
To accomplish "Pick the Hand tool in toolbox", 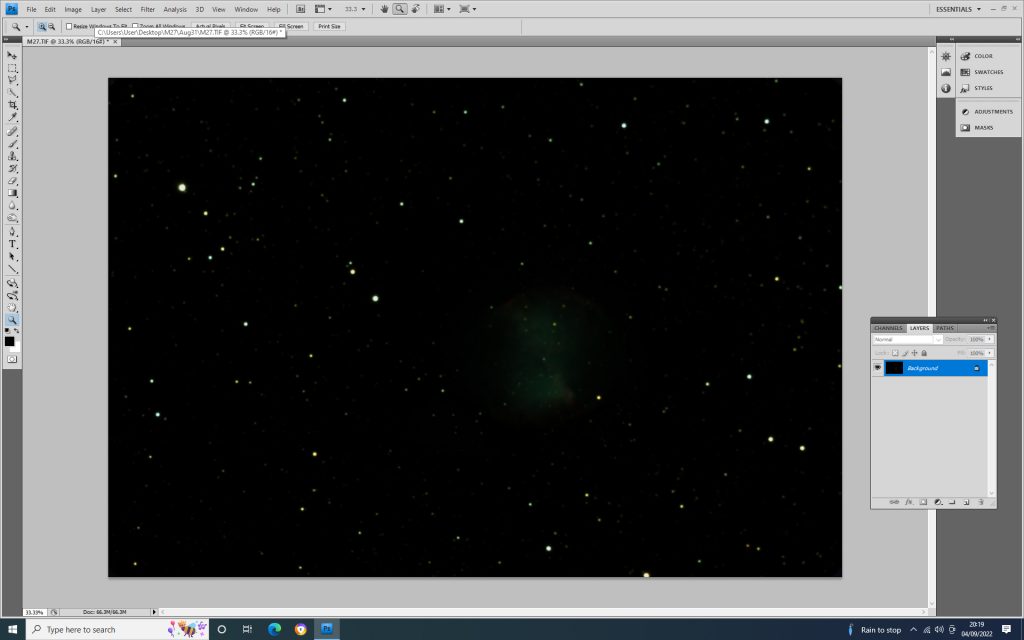I will [x=13, y=308].
